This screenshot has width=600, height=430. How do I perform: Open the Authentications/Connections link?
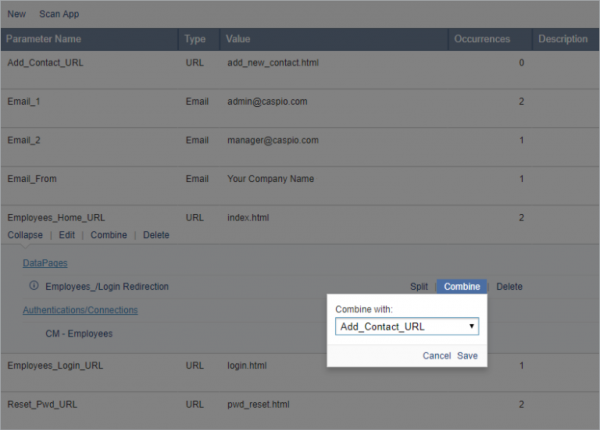coord(80,309)
